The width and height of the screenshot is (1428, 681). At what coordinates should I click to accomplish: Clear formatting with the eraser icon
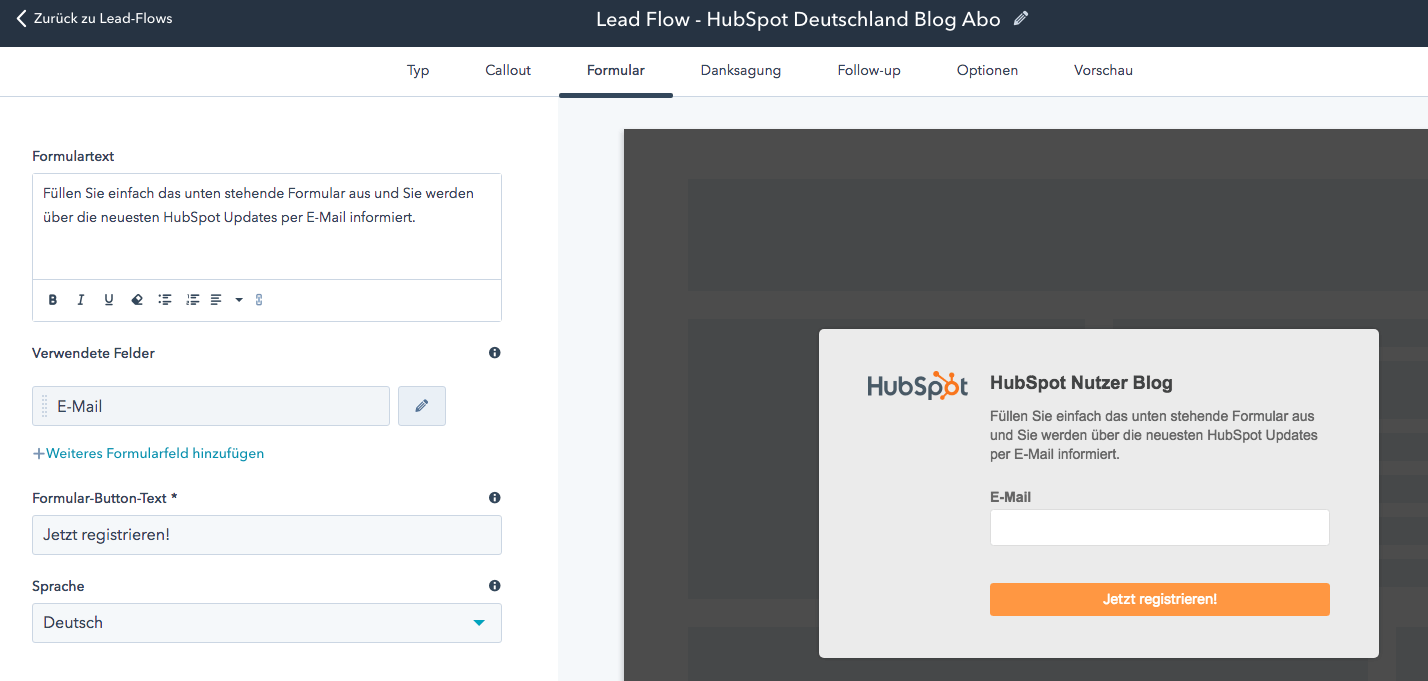(137, 300)
